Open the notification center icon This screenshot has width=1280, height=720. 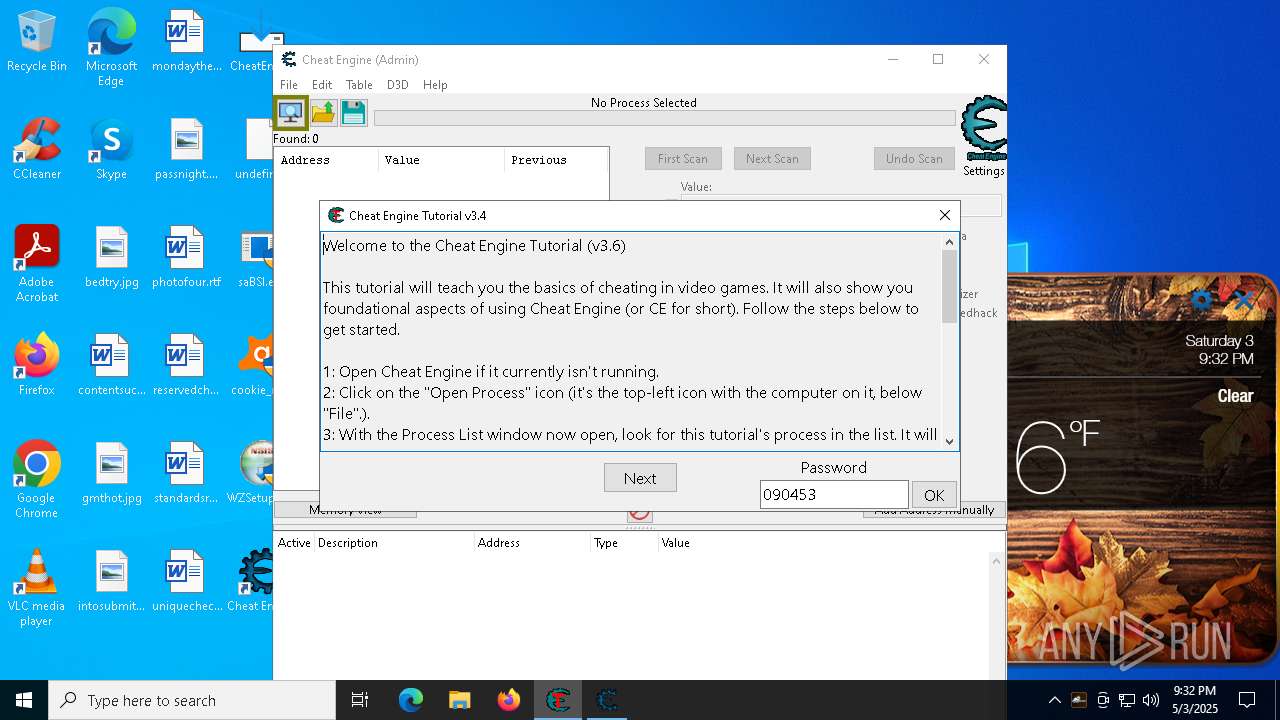pos(1247,700)
